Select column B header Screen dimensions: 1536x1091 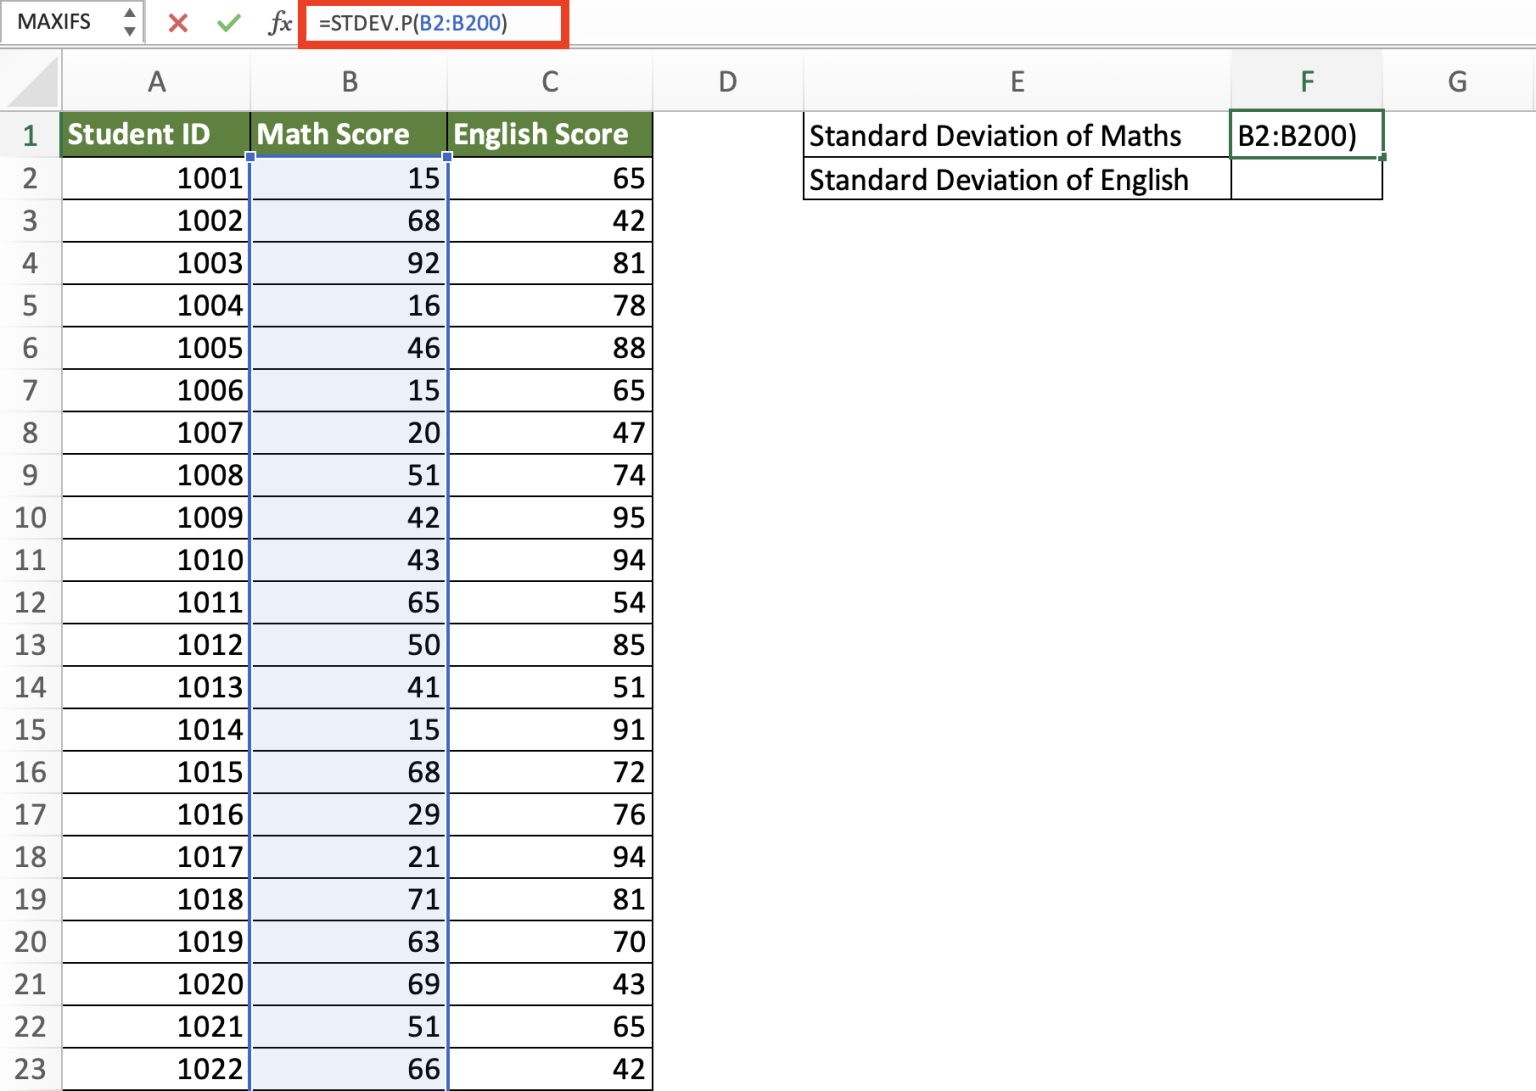point(349,81)
